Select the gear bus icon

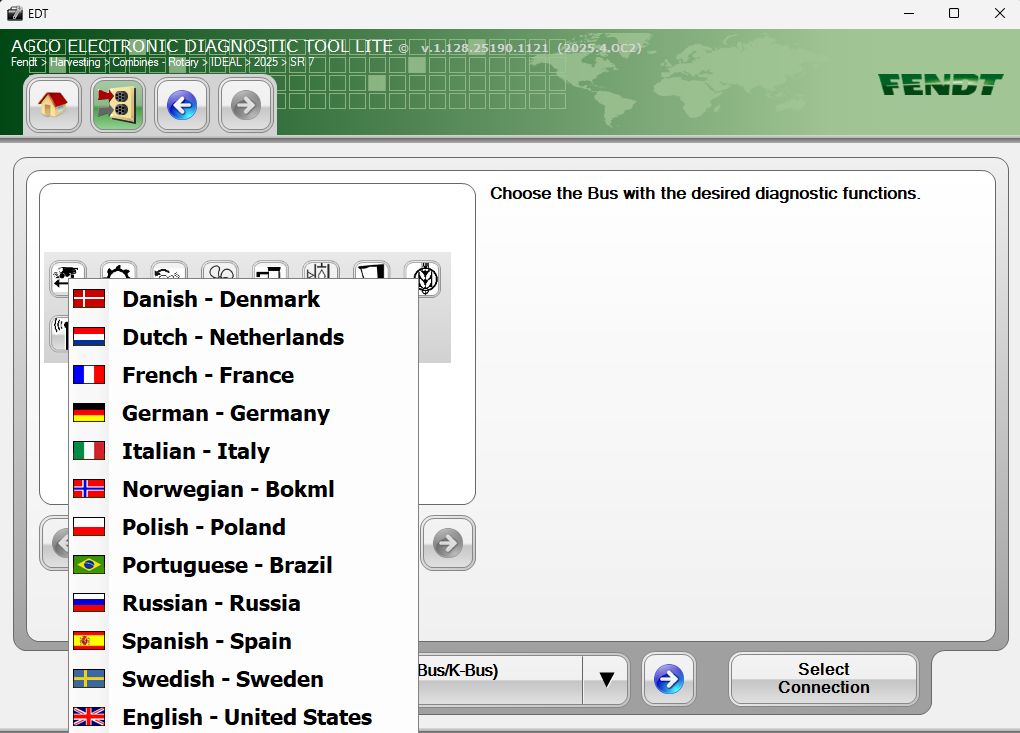pos(118,272)
